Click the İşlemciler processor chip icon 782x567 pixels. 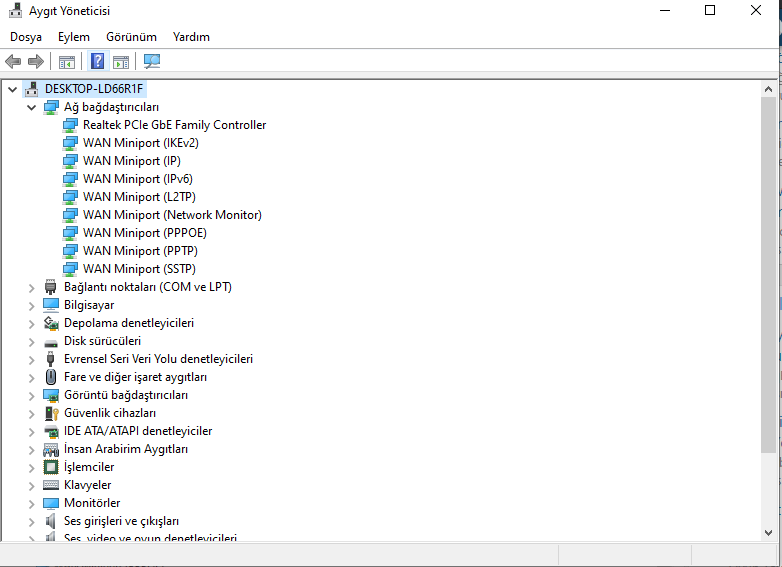51,467
